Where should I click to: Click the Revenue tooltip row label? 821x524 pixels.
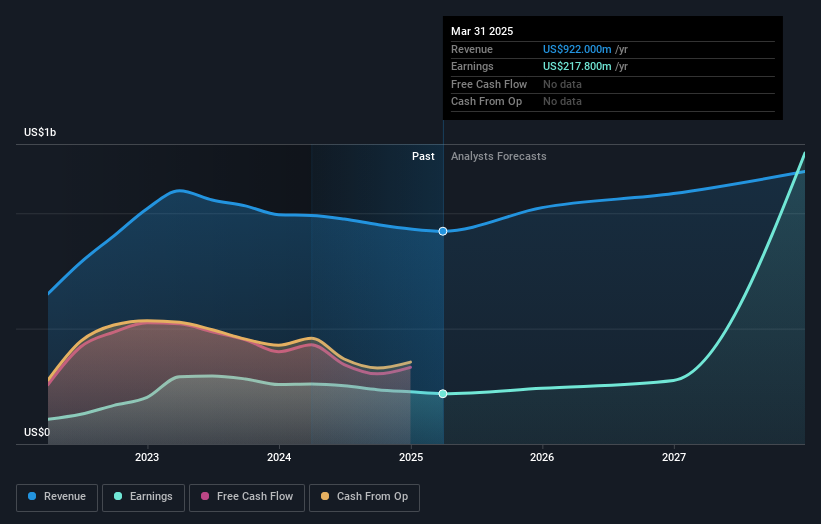coord(472,49)
